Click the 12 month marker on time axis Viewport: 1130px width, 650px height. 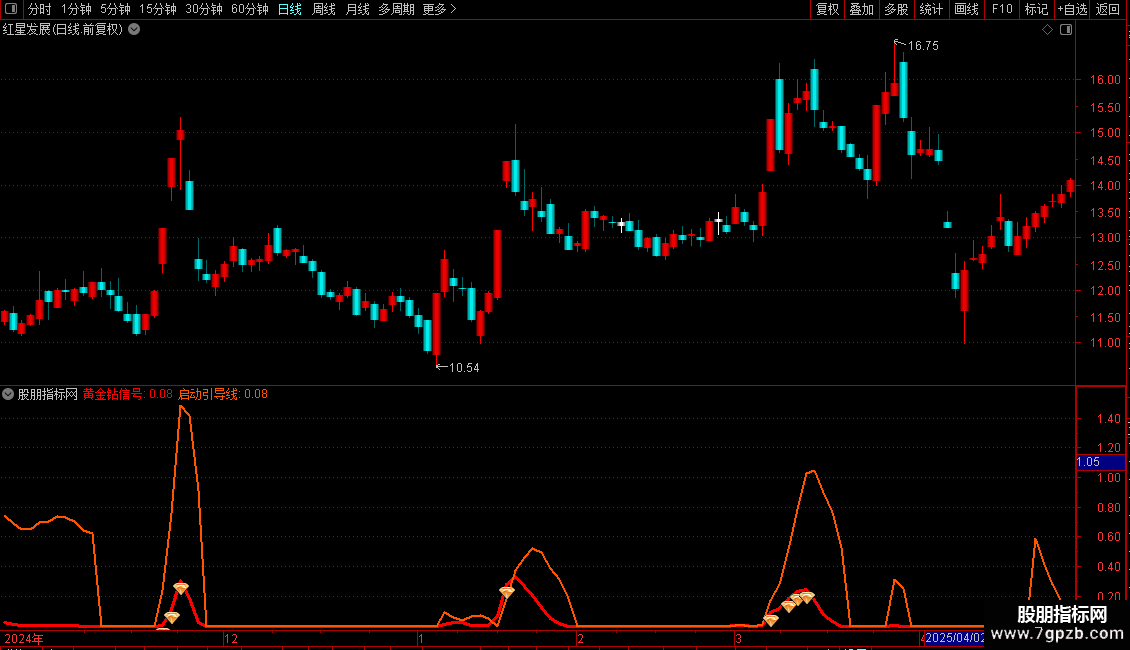(x=231, y=638)
